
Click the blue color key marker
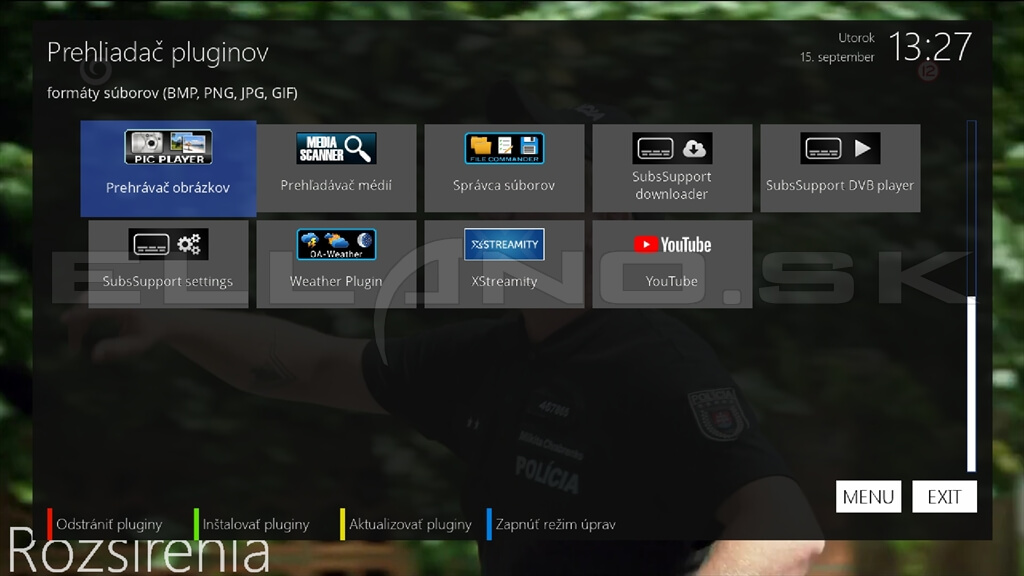489,524
